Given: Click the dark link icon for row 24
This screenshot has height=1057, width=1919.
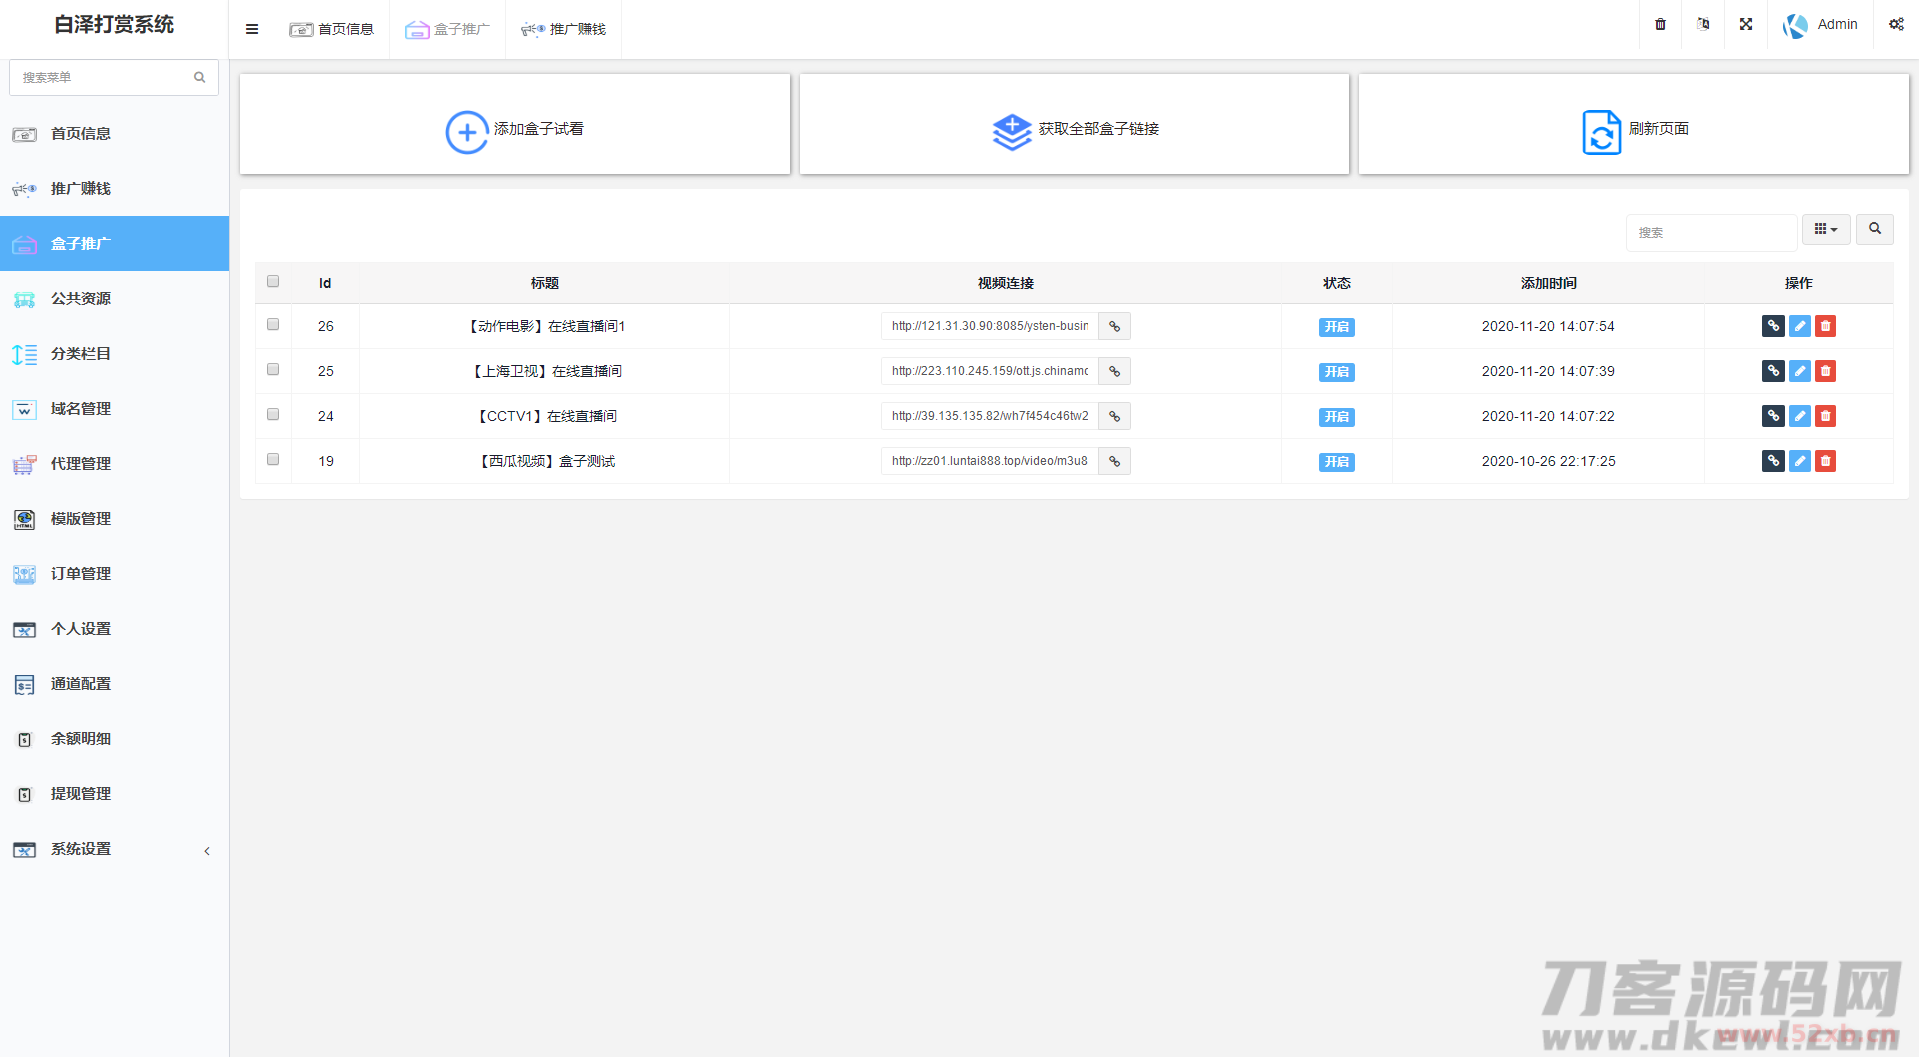Looking at the screenshot, I should click(x=1773, y=416).
